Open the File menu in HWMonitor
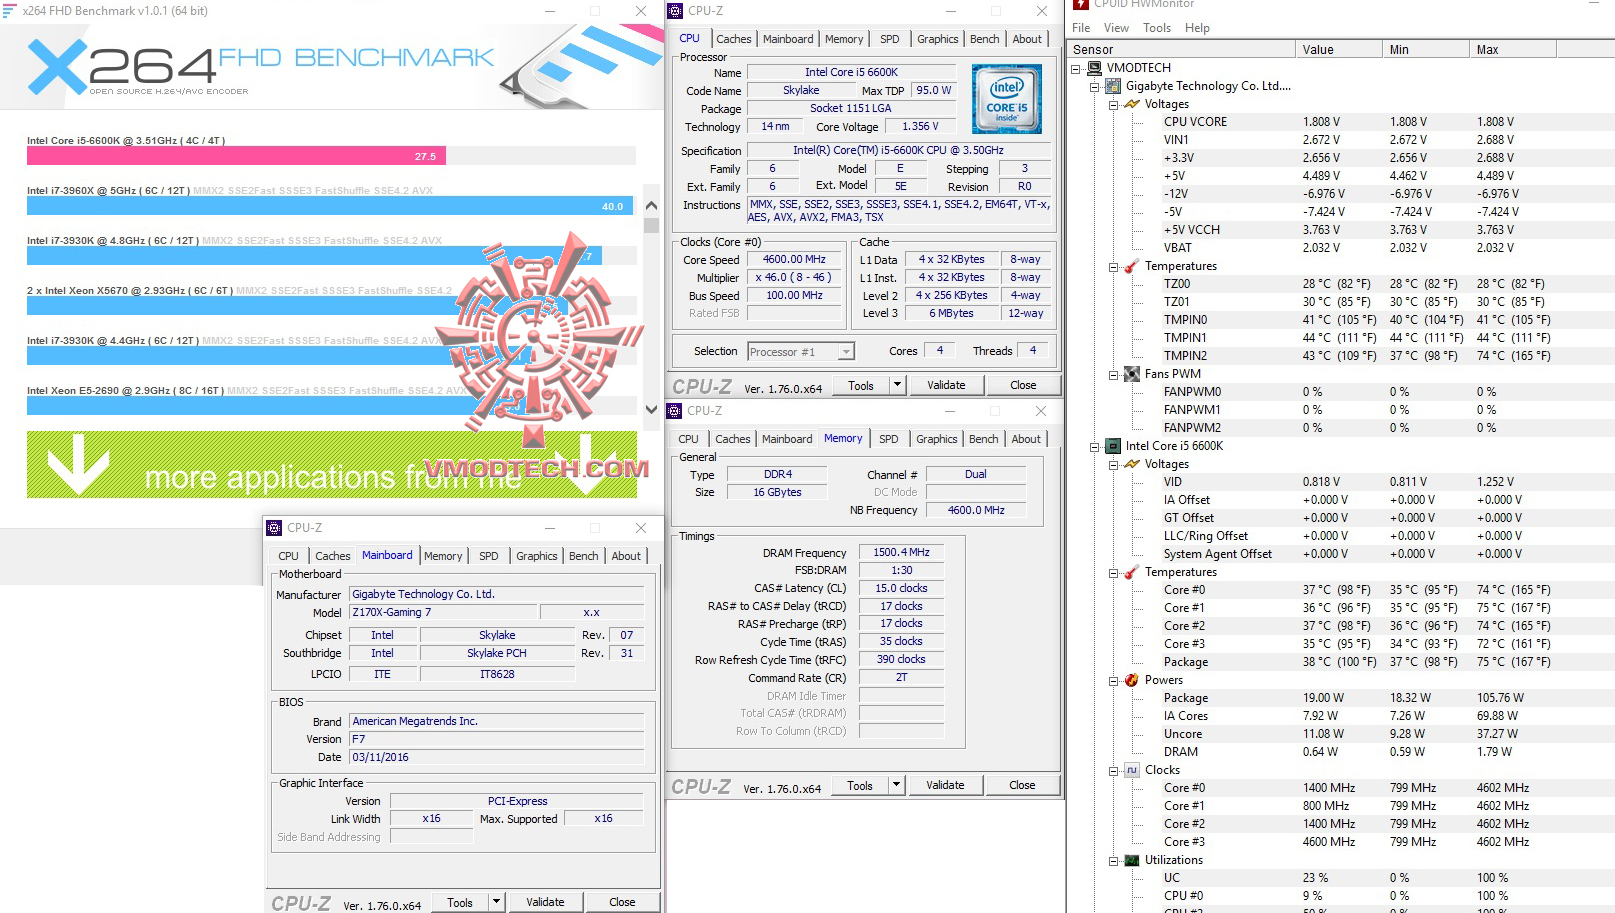The width and height of the screenshot is (1615, 913). pos(1081,28)
